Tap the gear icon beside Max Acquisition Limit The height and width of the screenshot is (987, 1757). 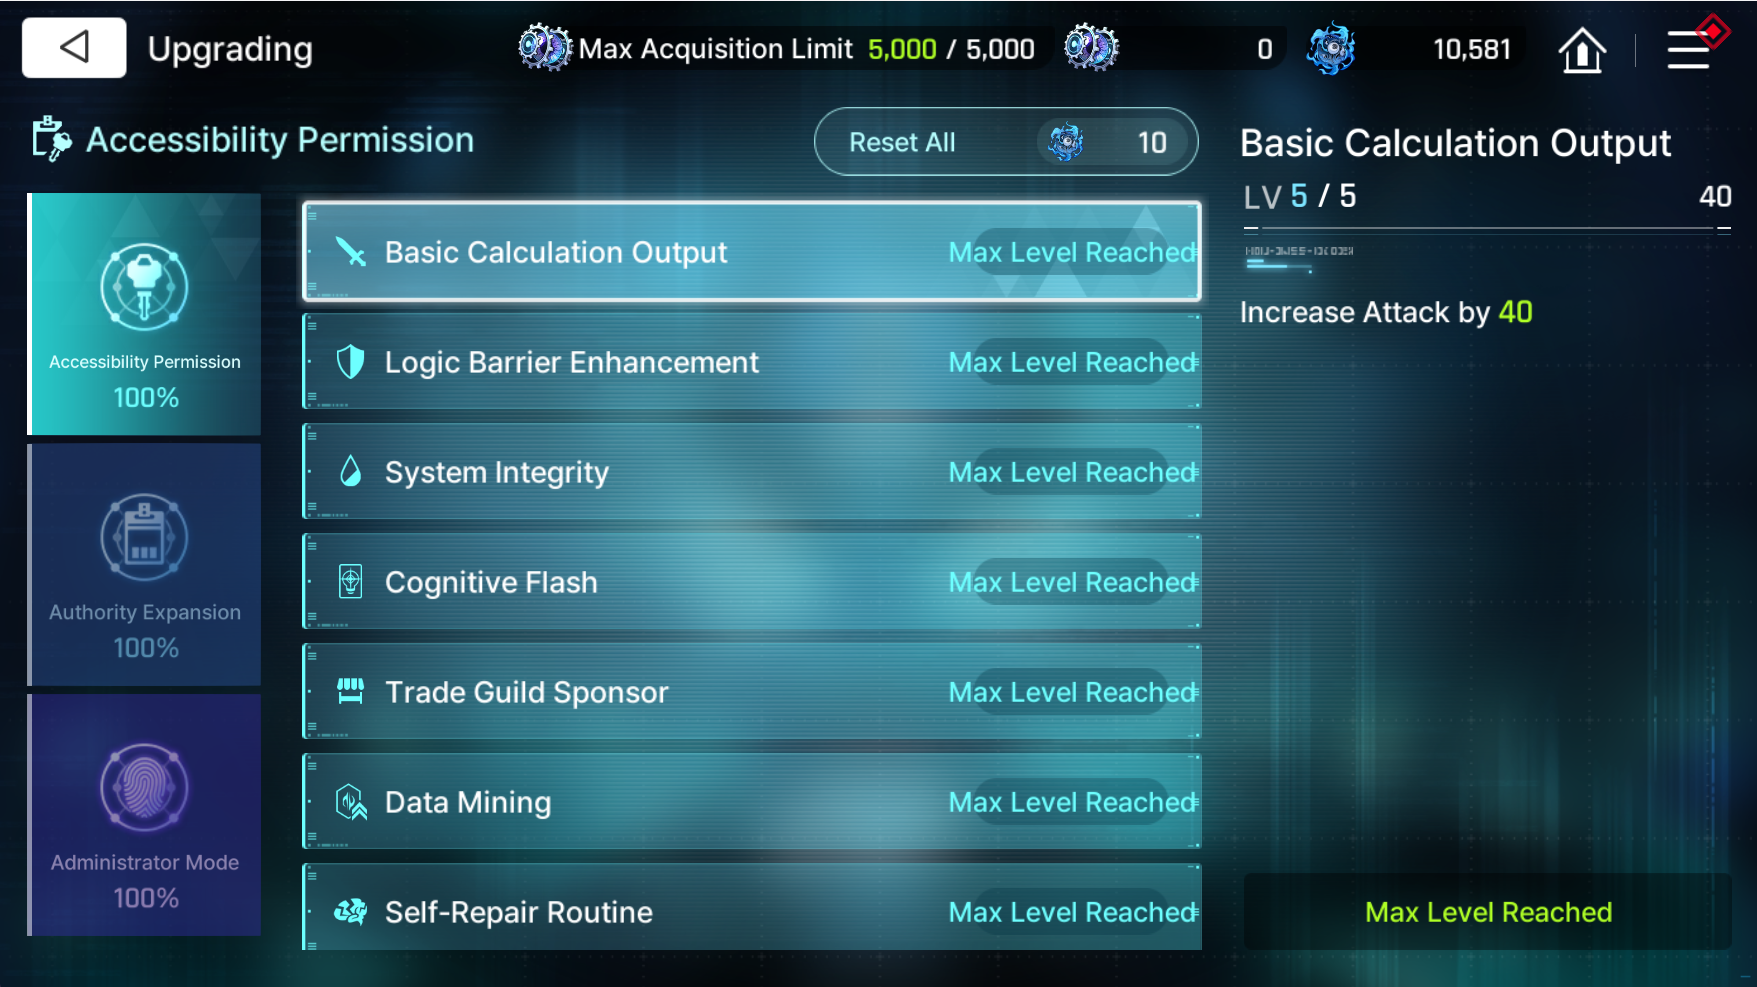(x=544, y=48)
